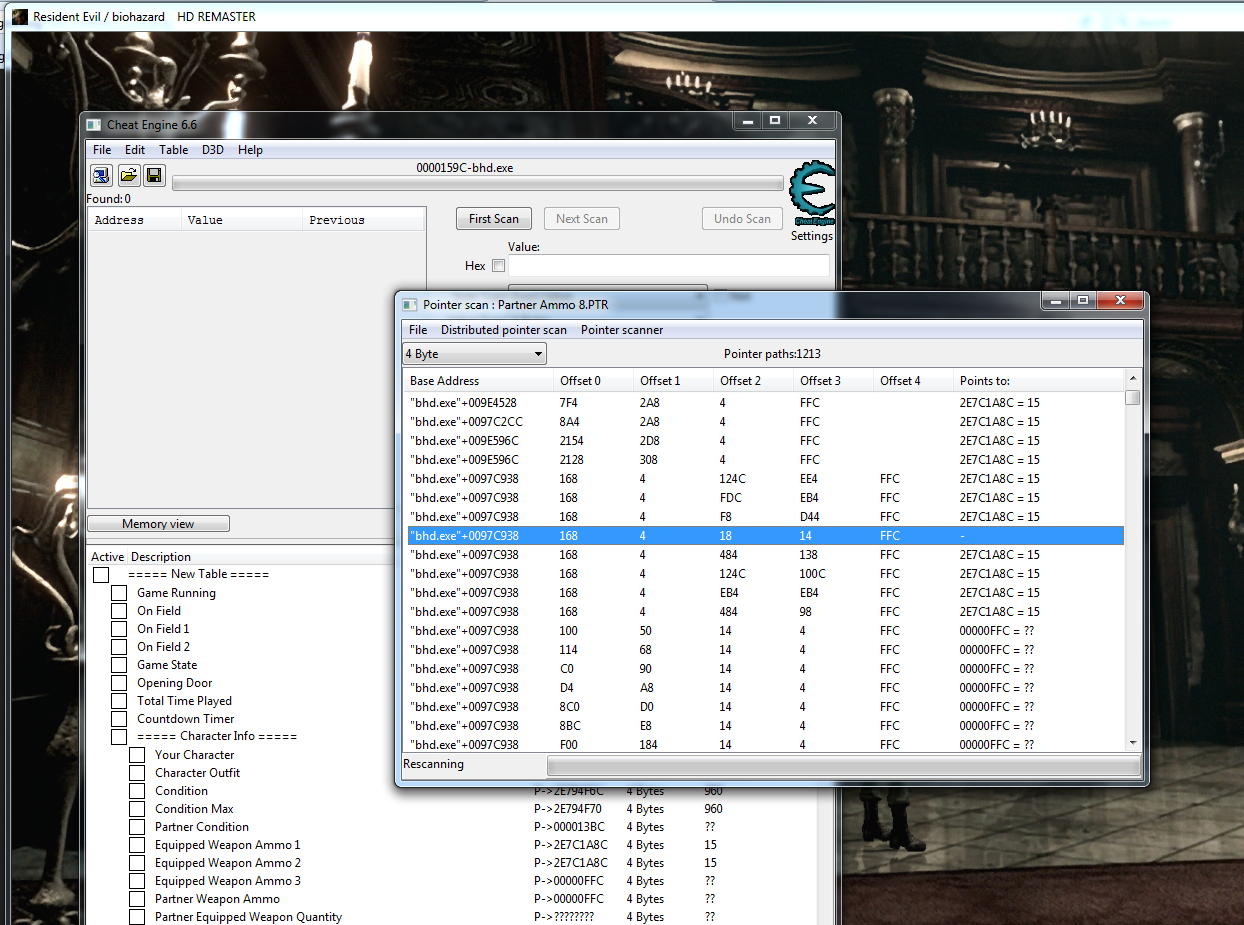This screenshot has height=925, width=1244.
Task: Select pointer row with offset 0 of 2154
Action: [765, 441]
